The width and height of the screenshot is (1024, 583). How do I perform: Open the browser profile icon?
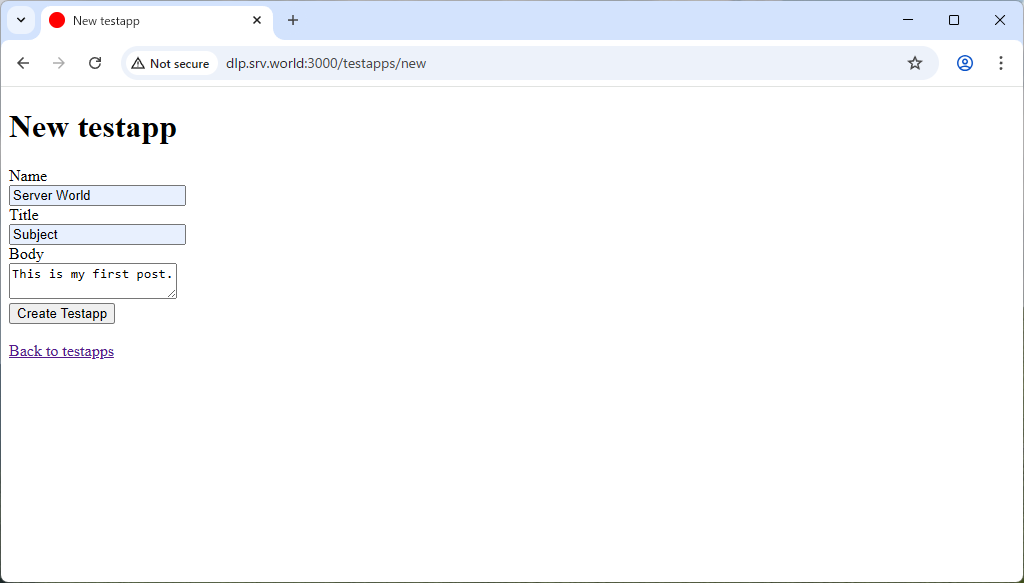(x=964, y=62)
